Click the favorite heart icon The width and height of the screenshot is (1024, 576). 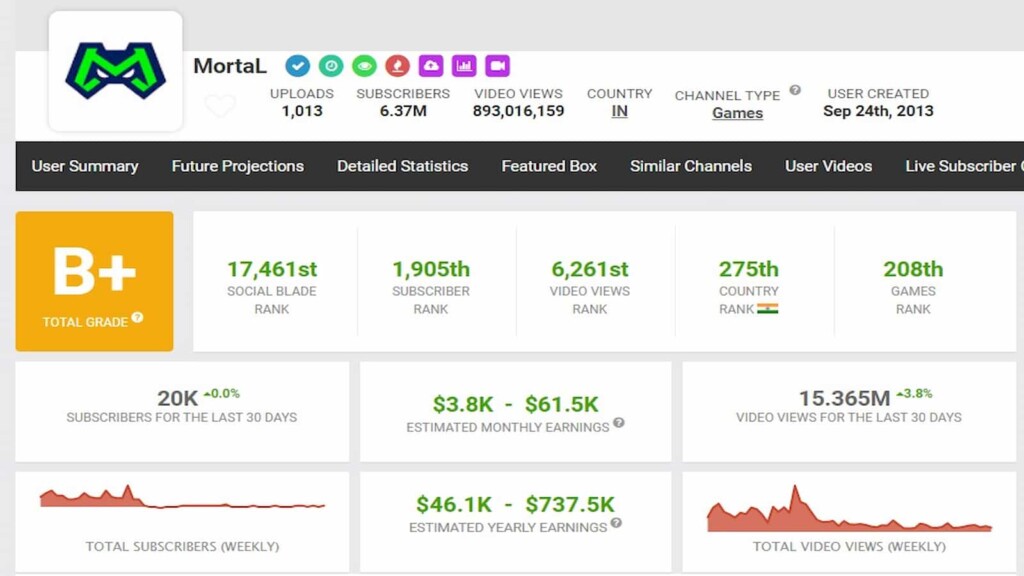click(x=220, y=106)
